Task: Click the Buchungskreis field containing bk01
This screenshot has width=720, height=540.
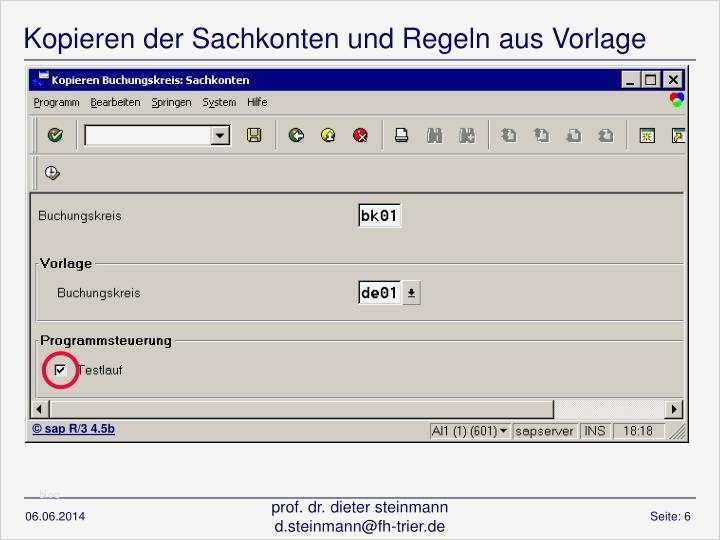Action: pos(379,215)
